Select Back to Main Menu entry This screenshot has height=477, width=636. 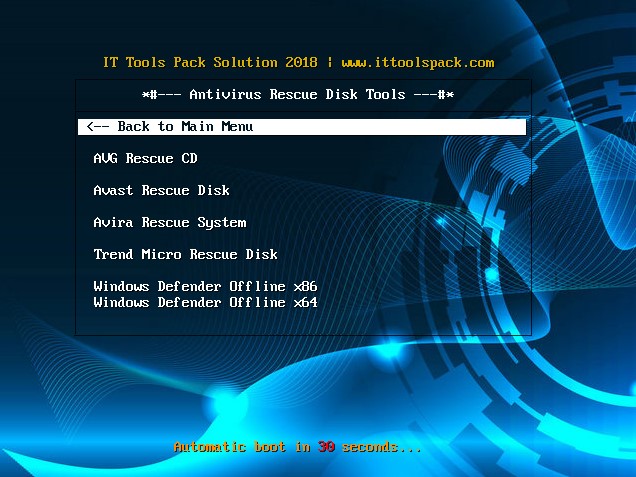point(302,127)
